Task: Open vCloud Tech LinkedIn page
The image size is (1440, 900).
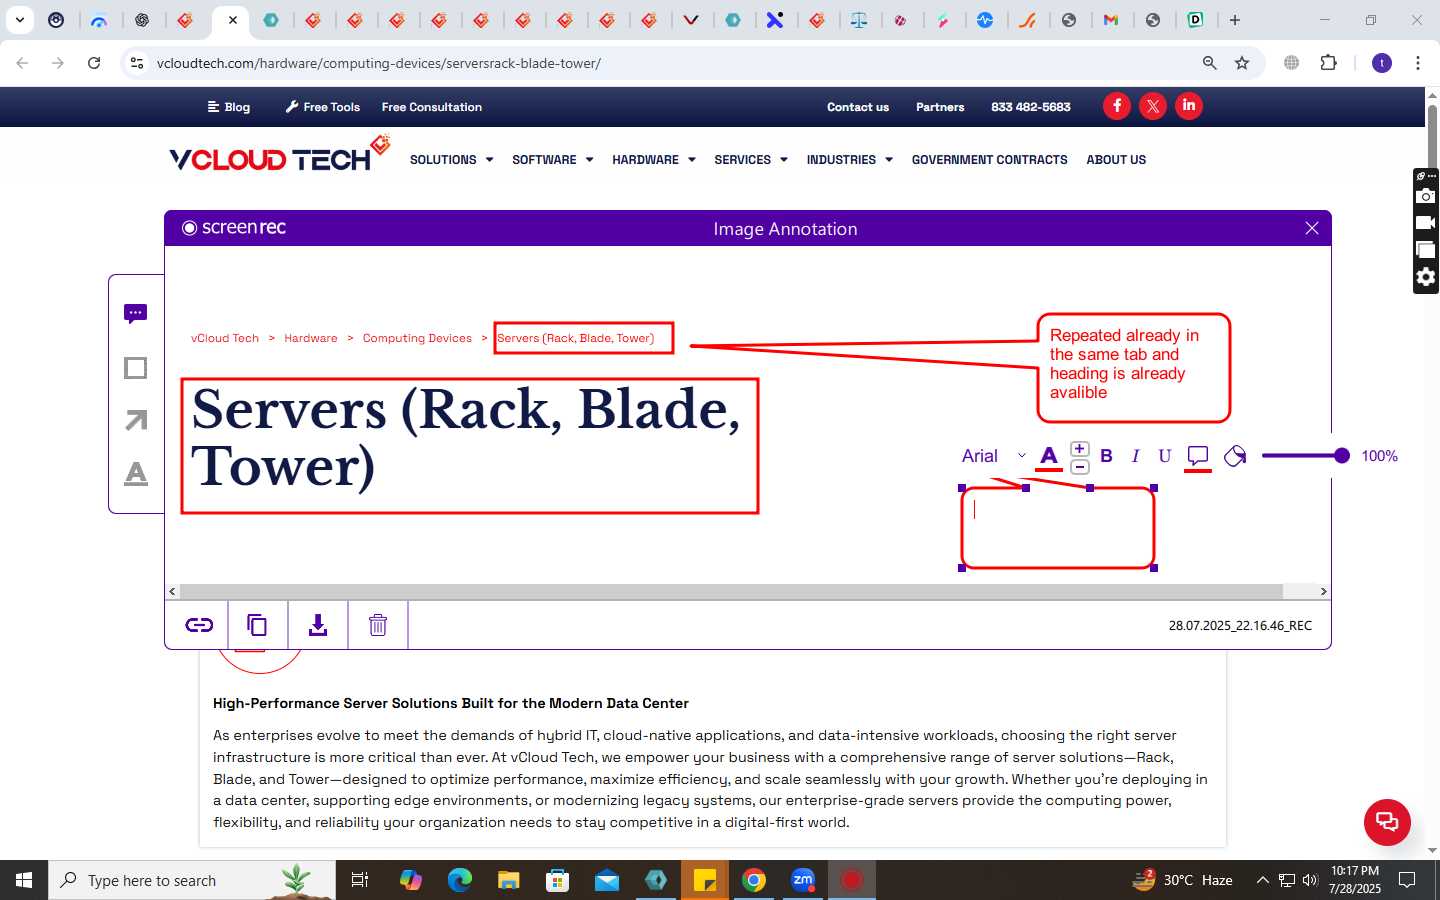Action: click(x=1189, y=106)
